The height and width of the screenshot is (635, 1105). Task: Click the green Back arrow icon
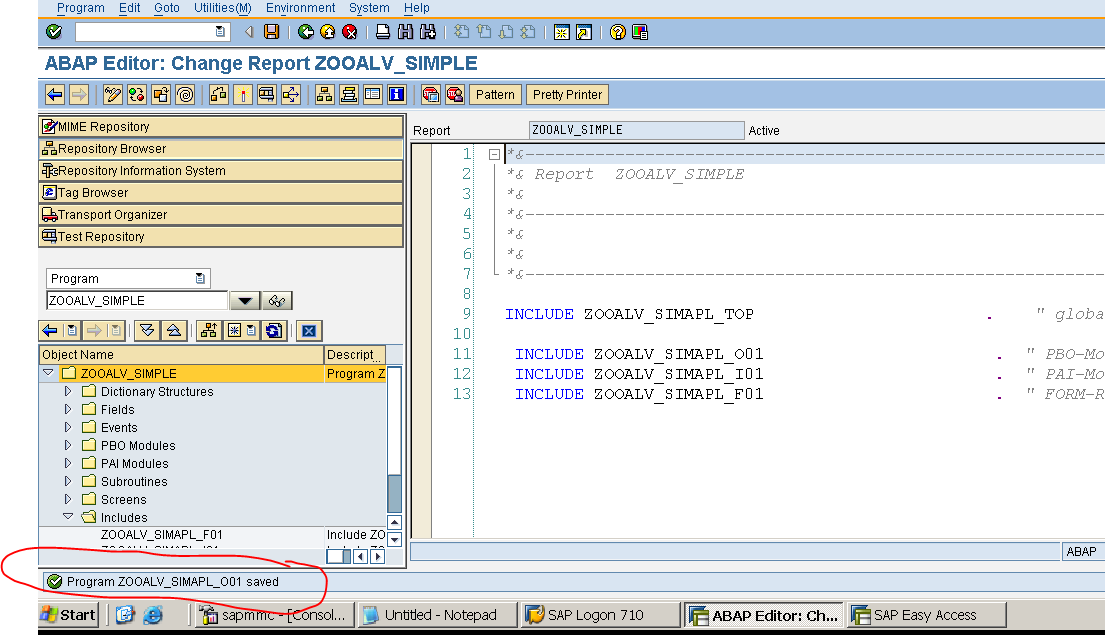click(306, 31)
